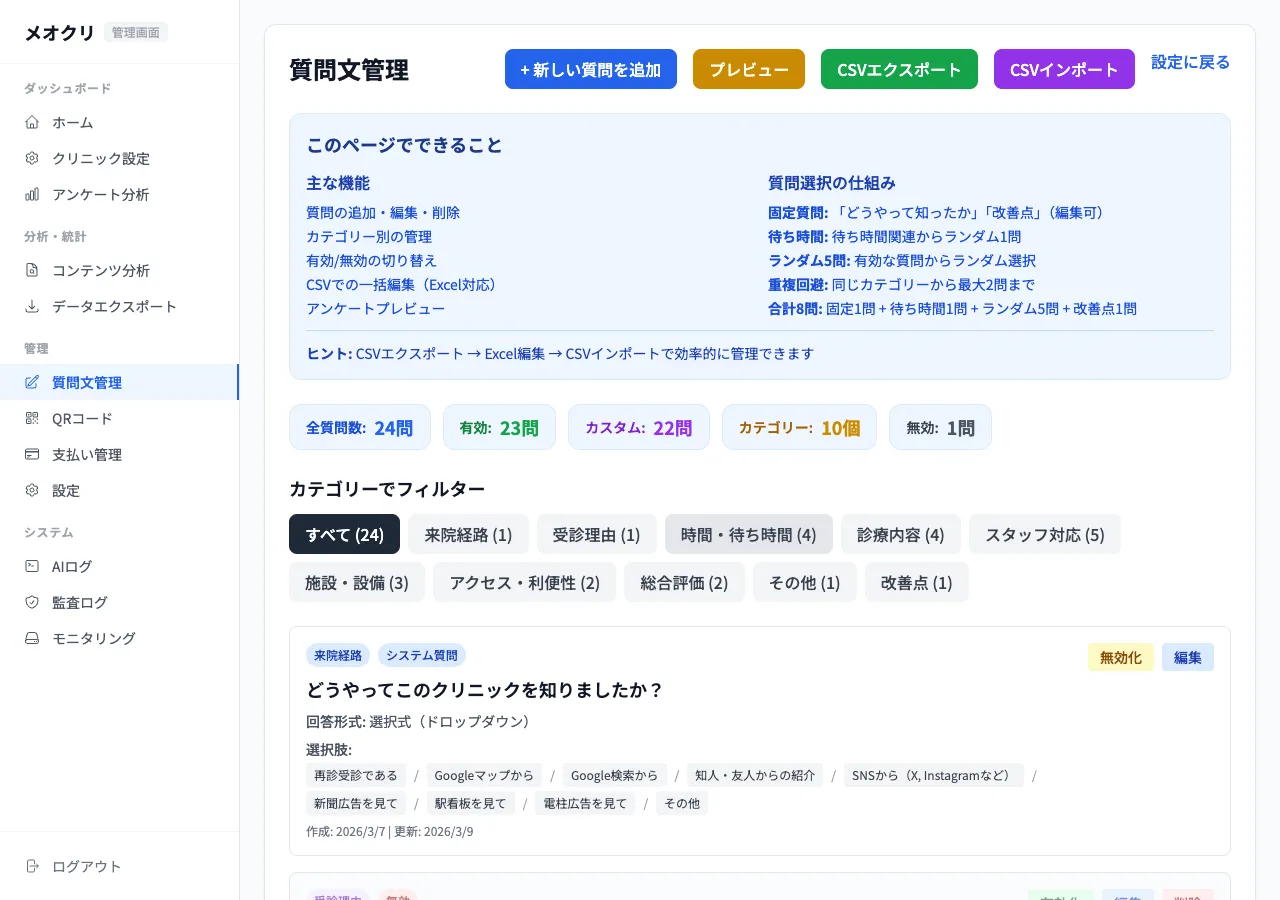Click the question title どうやってこのクリニックを知りましたか？
The width and height of the screenshot is (1280, 900).
pyautogui.click(x=485, y=690)
